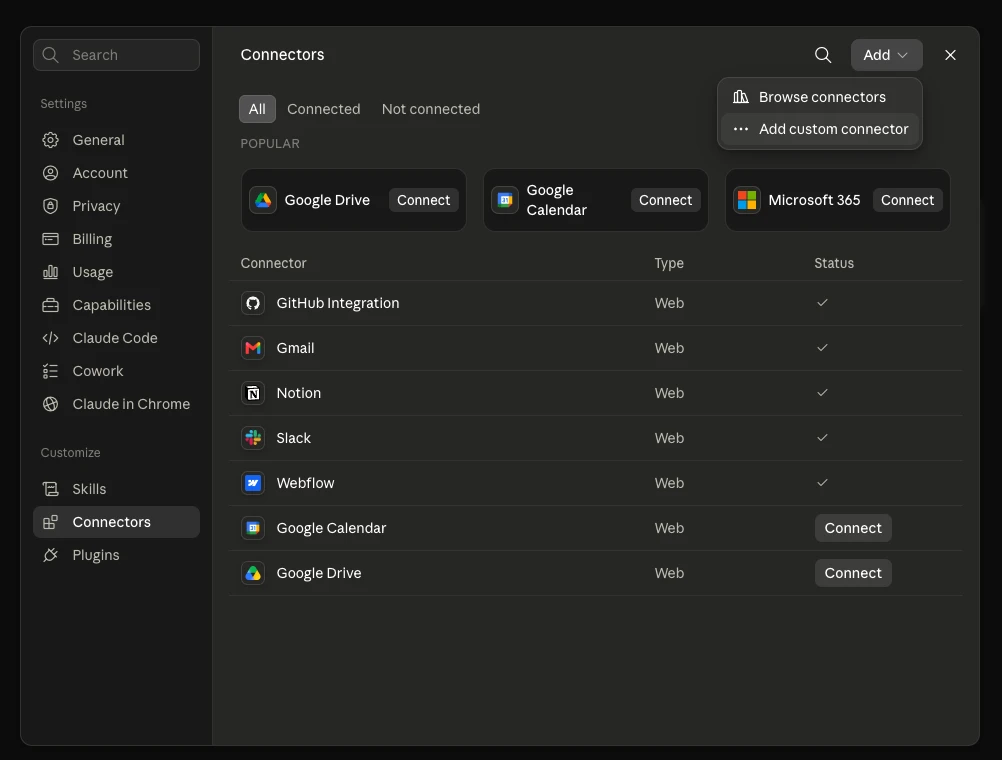The width and height of the screenshot is (1002, 760).
Task: Click the Gmail logo icon
Action: 253,348
